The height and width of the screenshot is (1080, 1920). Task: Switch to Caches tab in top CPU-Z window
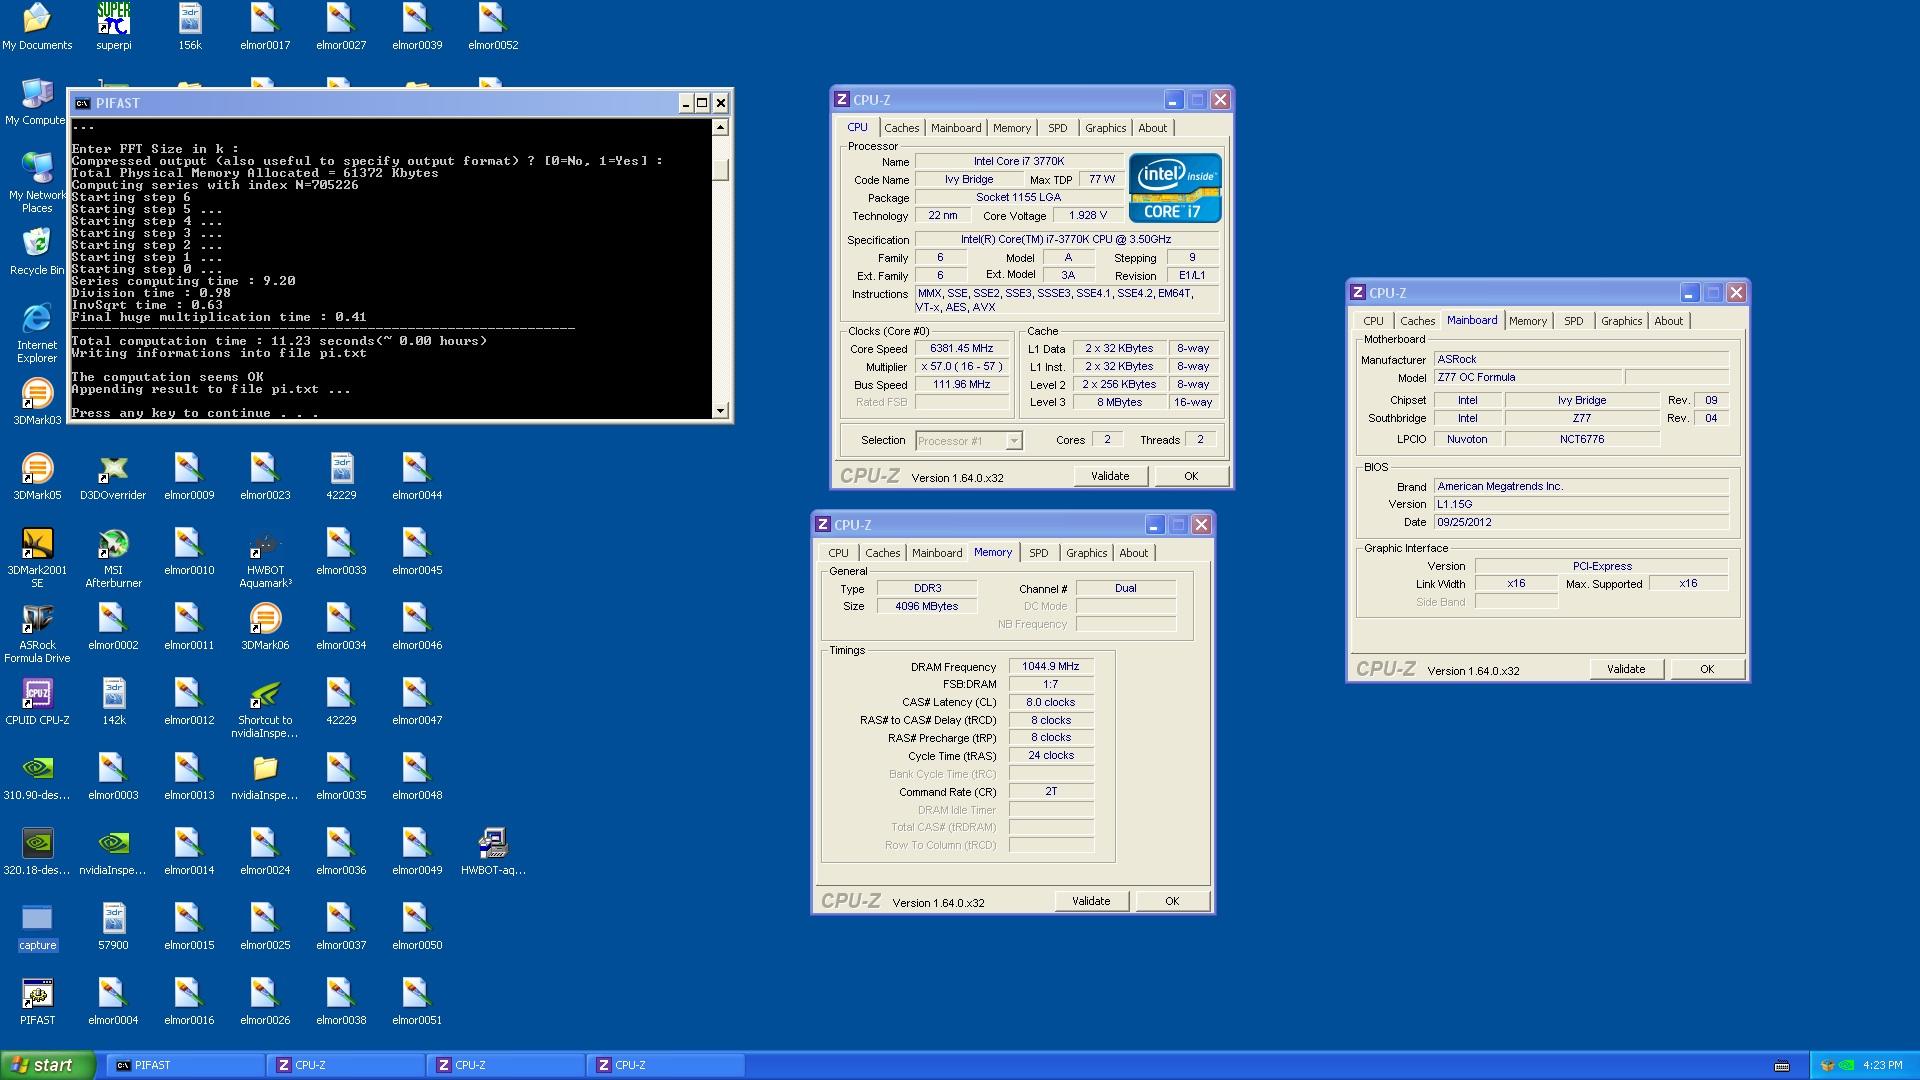tap(901, 128)
